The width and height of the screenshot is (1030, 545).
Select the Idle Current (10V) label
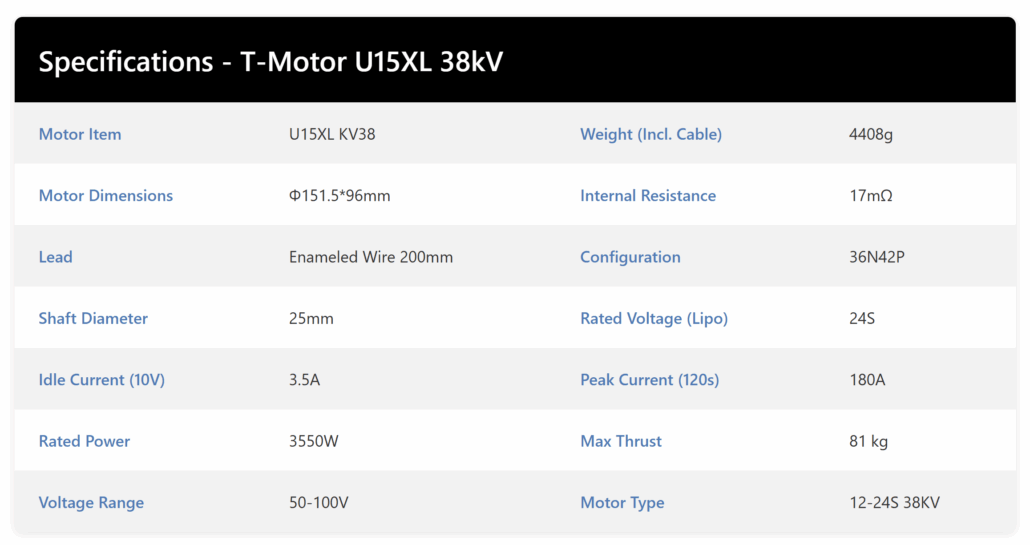(x=102, y=380)
